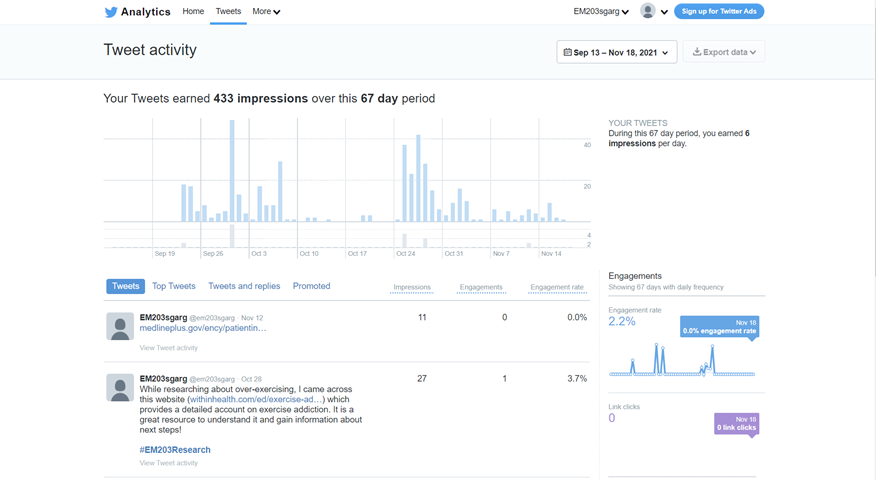Screen dimensions: 876x480
Task: Switch to Promoted tab
Action: pos(311,286)
